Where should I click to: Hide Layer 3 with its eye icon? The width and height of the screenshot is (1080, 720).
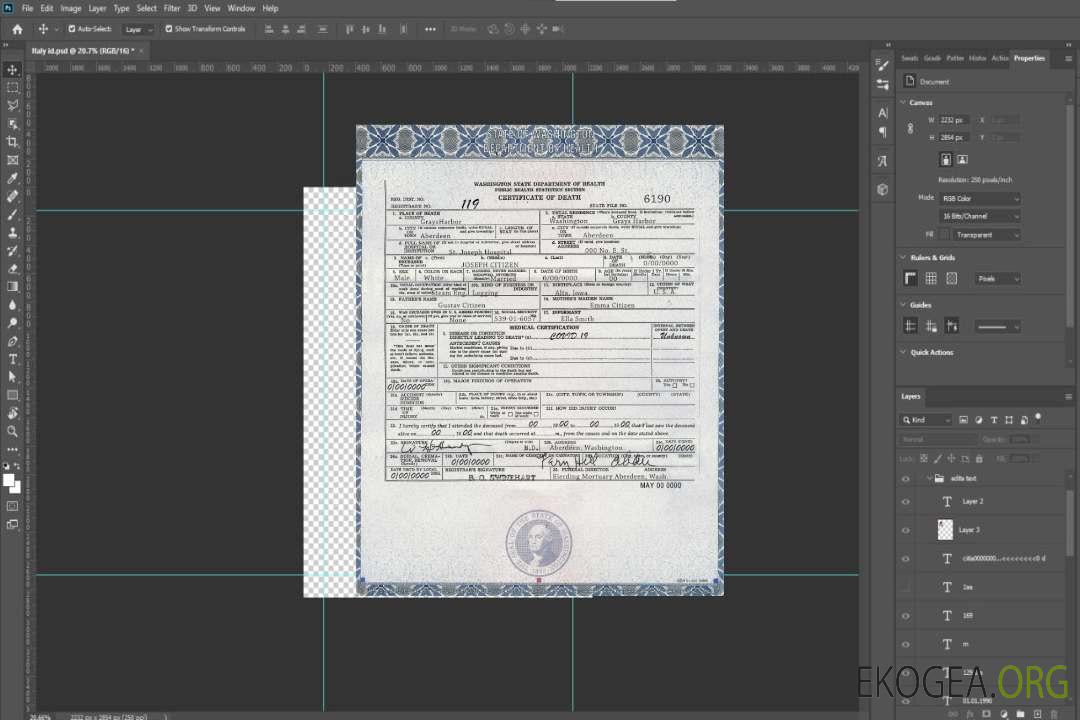point(906,531)
